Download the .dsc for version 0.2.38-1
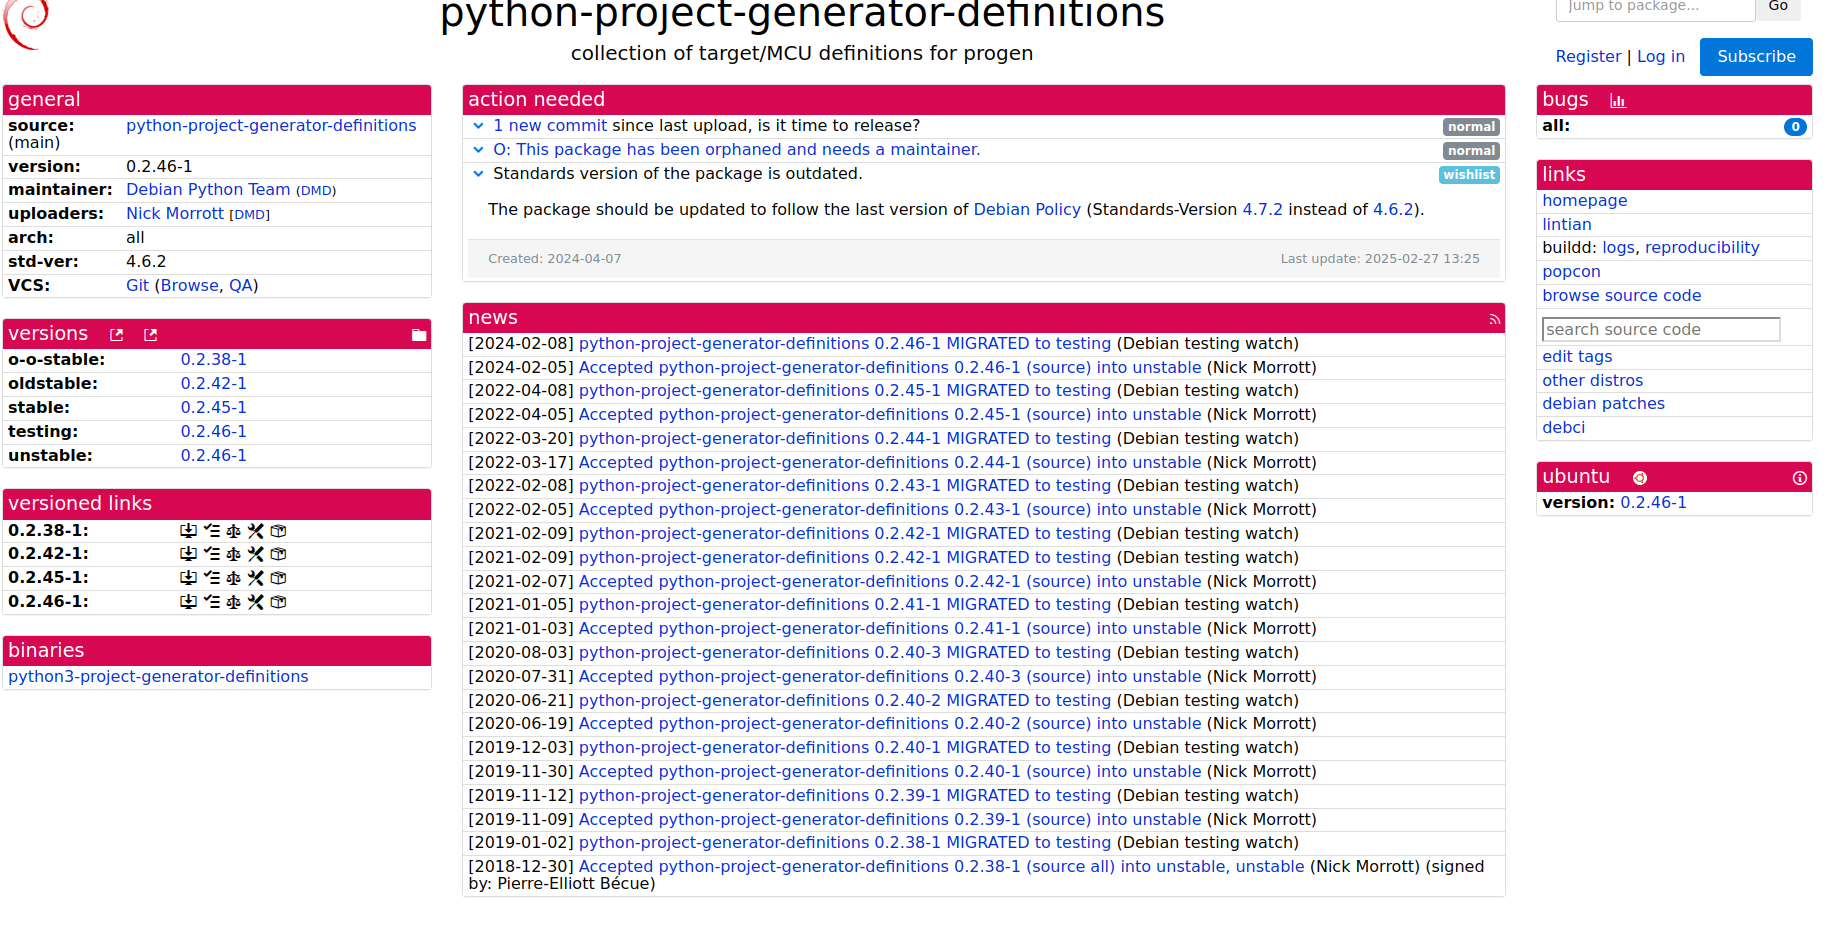The image size is (1828, 930). (x=188, y=531)
